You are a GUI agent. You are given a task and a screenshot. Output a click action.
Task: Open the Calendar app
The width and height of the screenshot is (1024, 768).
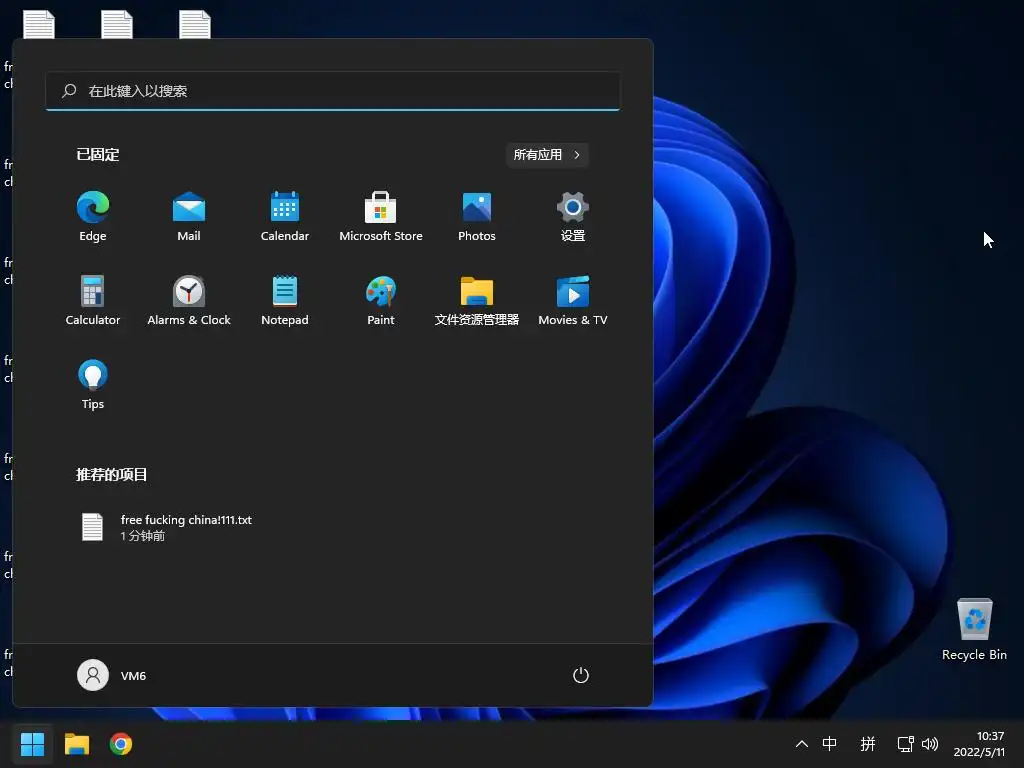[x=285, y=216]
